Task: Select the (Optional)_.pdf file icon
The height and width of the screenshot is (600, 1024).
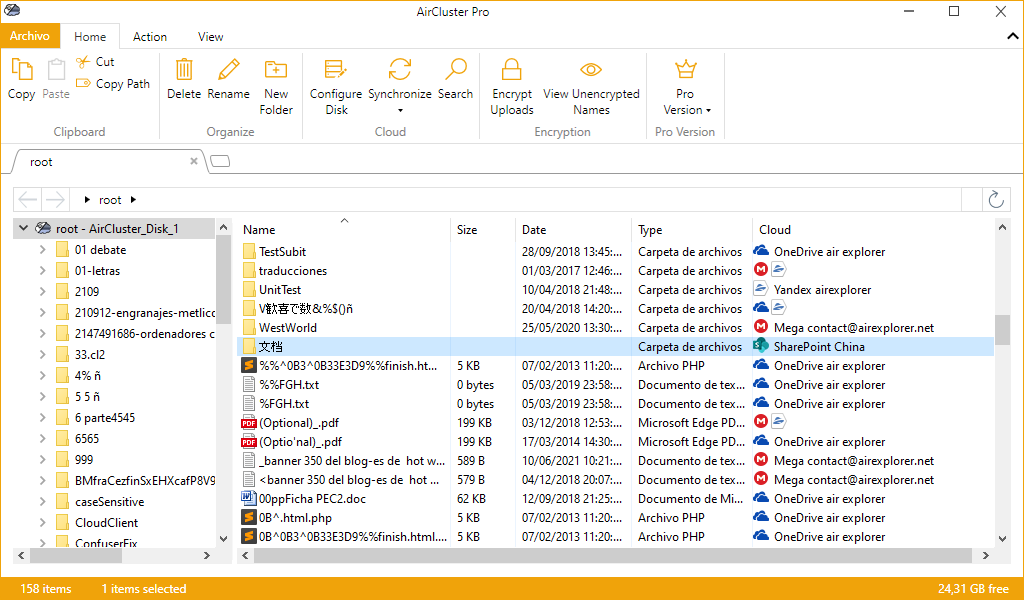Action: 249,422
